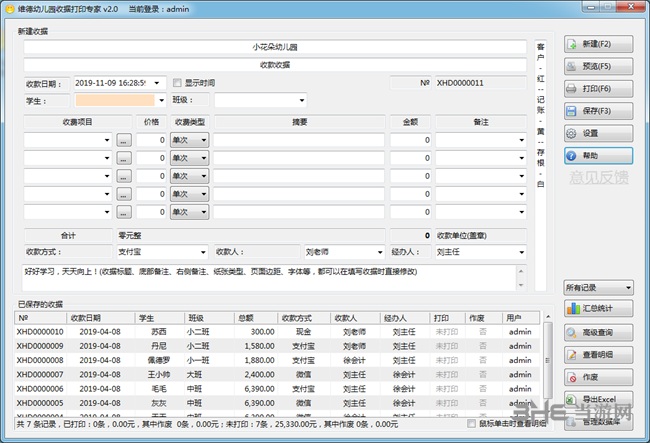
Task: Click the 打印(F6) printer icon
Action: [x=572, y=89]
